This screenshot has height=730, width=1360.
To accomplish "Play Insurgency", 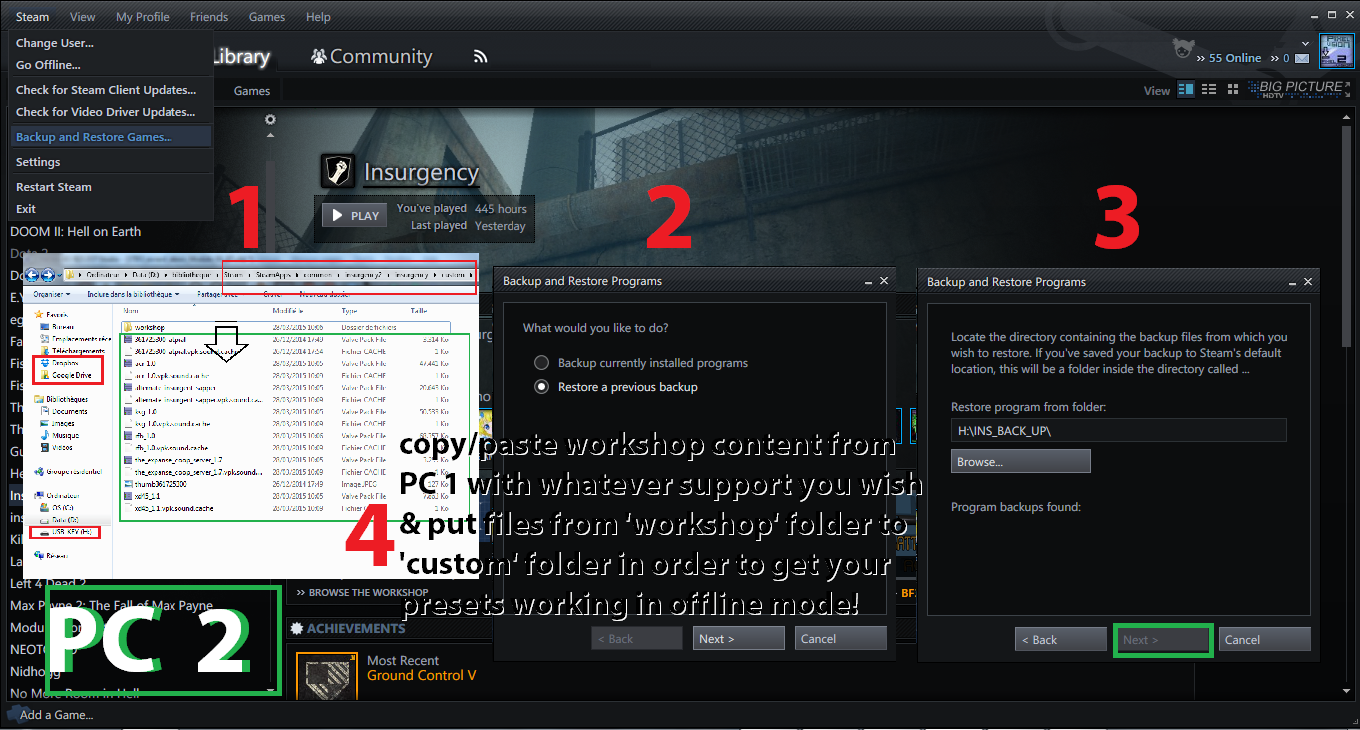I will click(355, 216).
